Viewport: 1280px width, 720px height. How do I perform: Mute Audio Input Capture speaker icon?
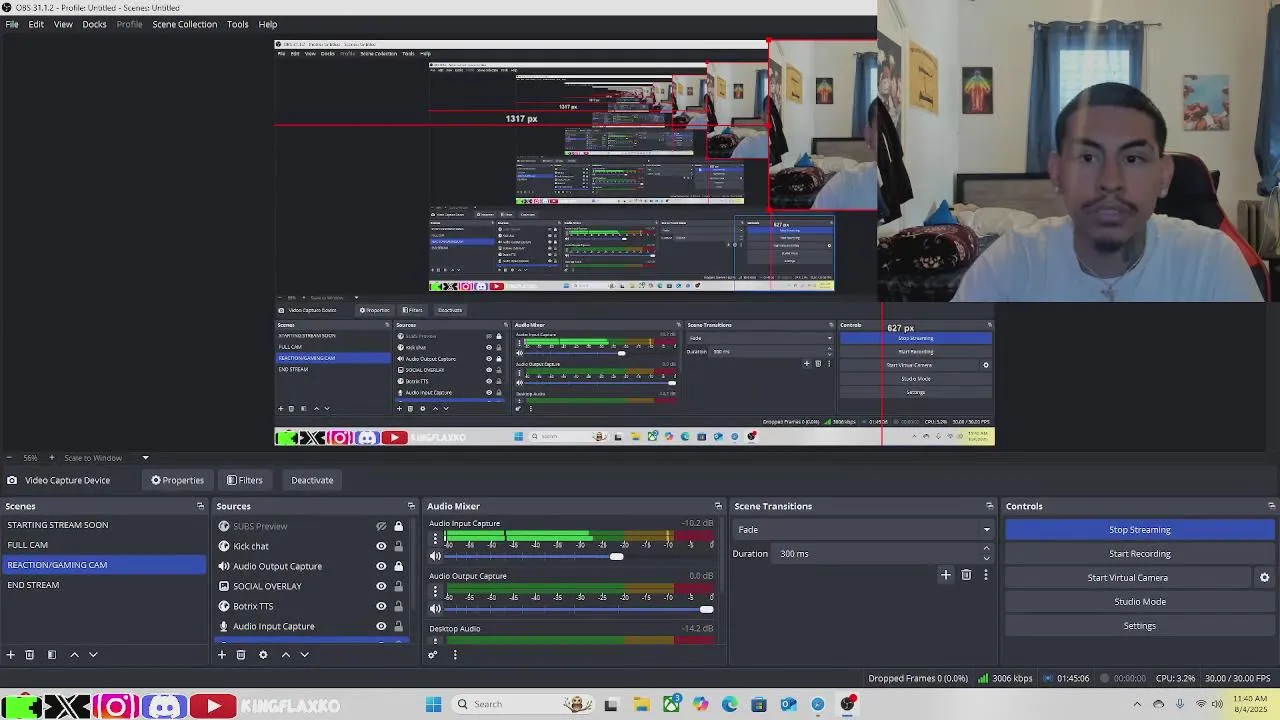[x=435, y=556]
